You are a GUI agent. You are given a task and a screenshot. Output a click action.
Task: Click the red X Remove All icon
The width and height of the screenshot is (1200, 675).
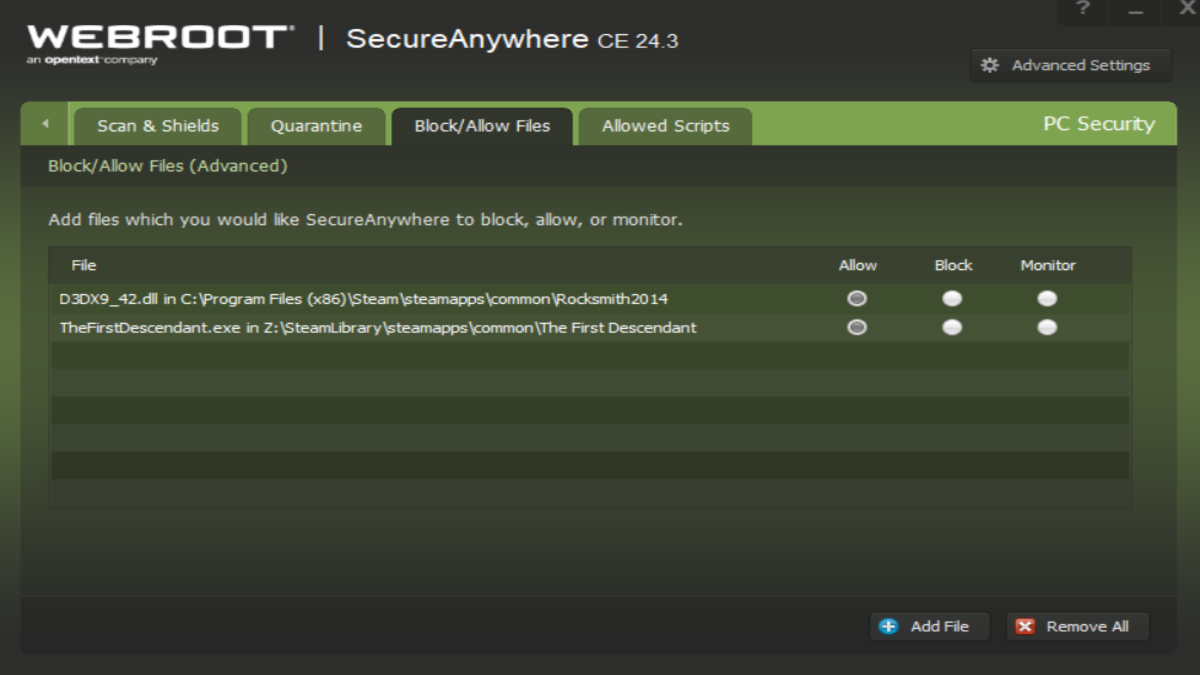1025,626
